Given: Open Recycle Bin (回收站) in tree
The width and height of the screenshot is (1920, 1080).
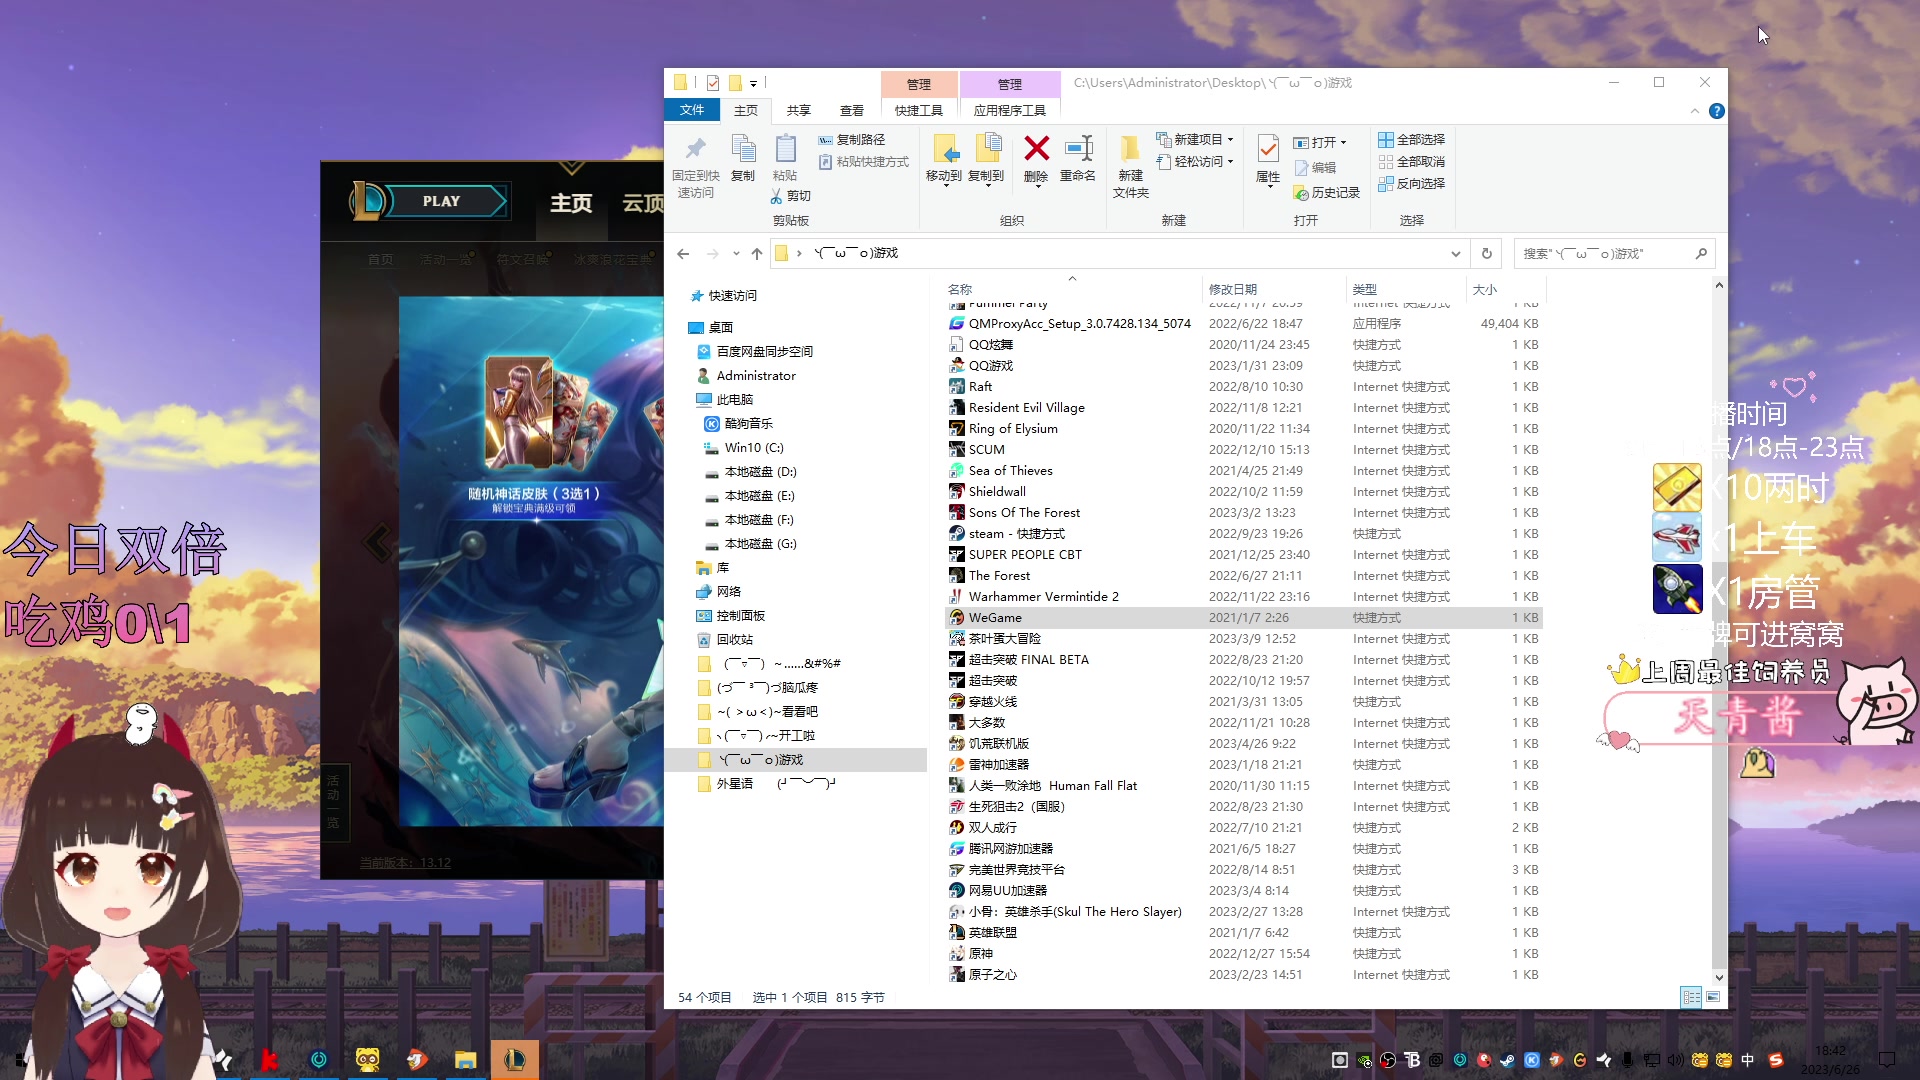Looking at the screenshot, I should coord(734,640).
